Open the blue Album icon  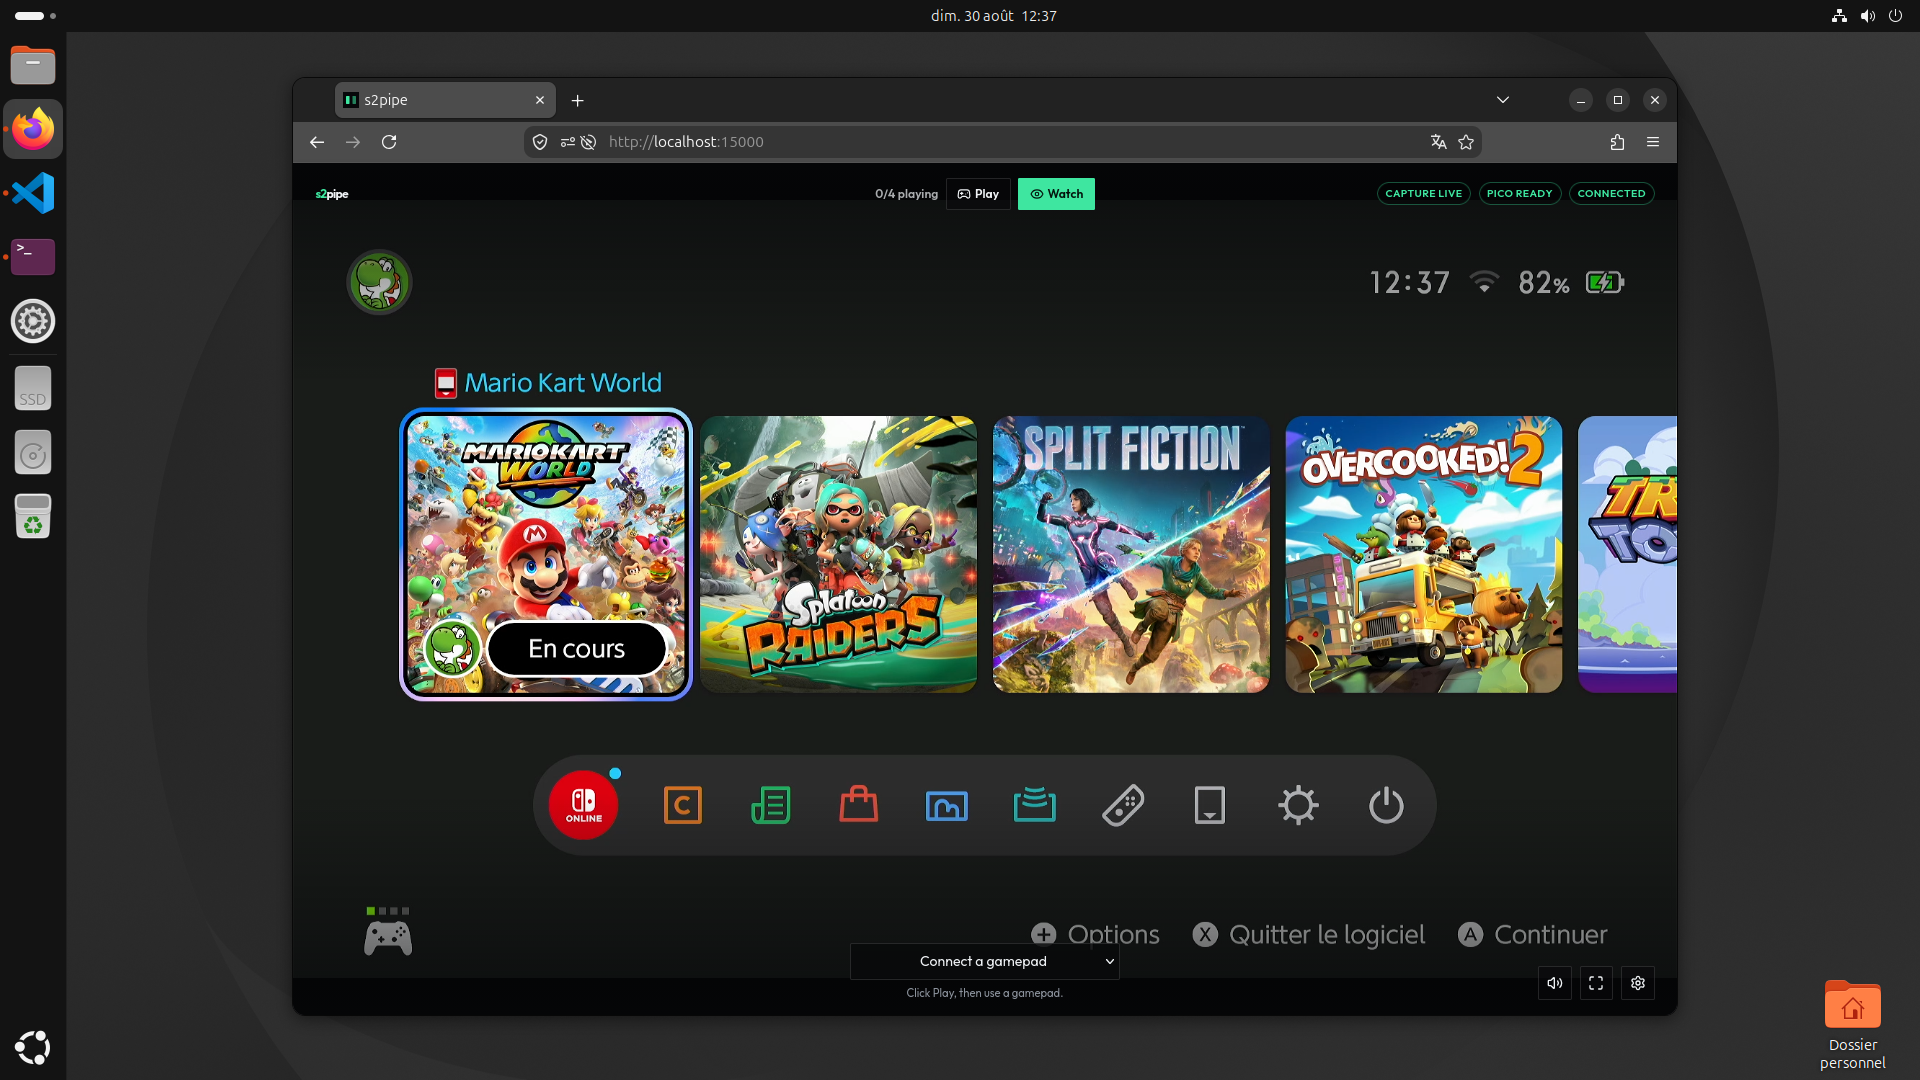click(x=947, y=805)
